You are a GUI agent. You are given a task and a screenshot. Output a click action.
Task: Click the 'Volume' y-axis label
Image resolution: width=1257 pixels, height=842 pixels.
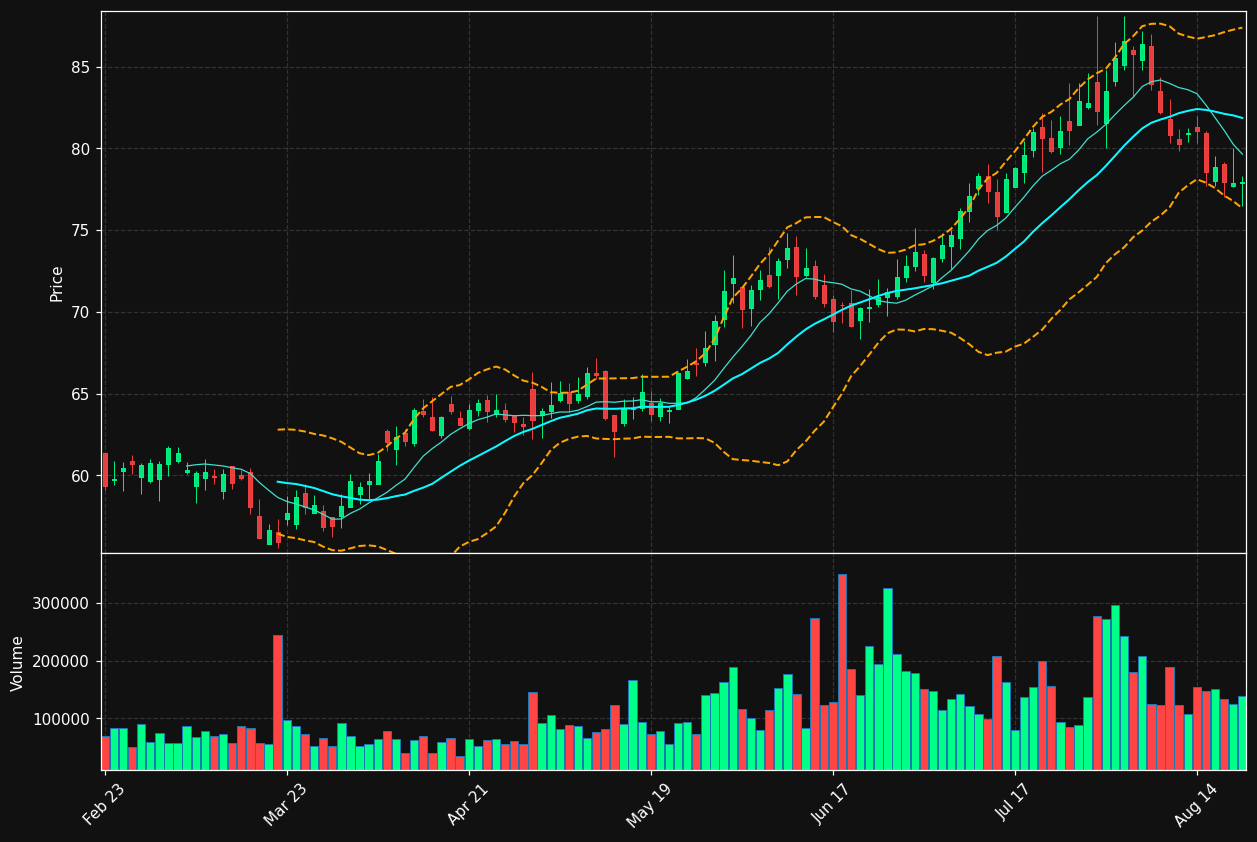point(18,662)
